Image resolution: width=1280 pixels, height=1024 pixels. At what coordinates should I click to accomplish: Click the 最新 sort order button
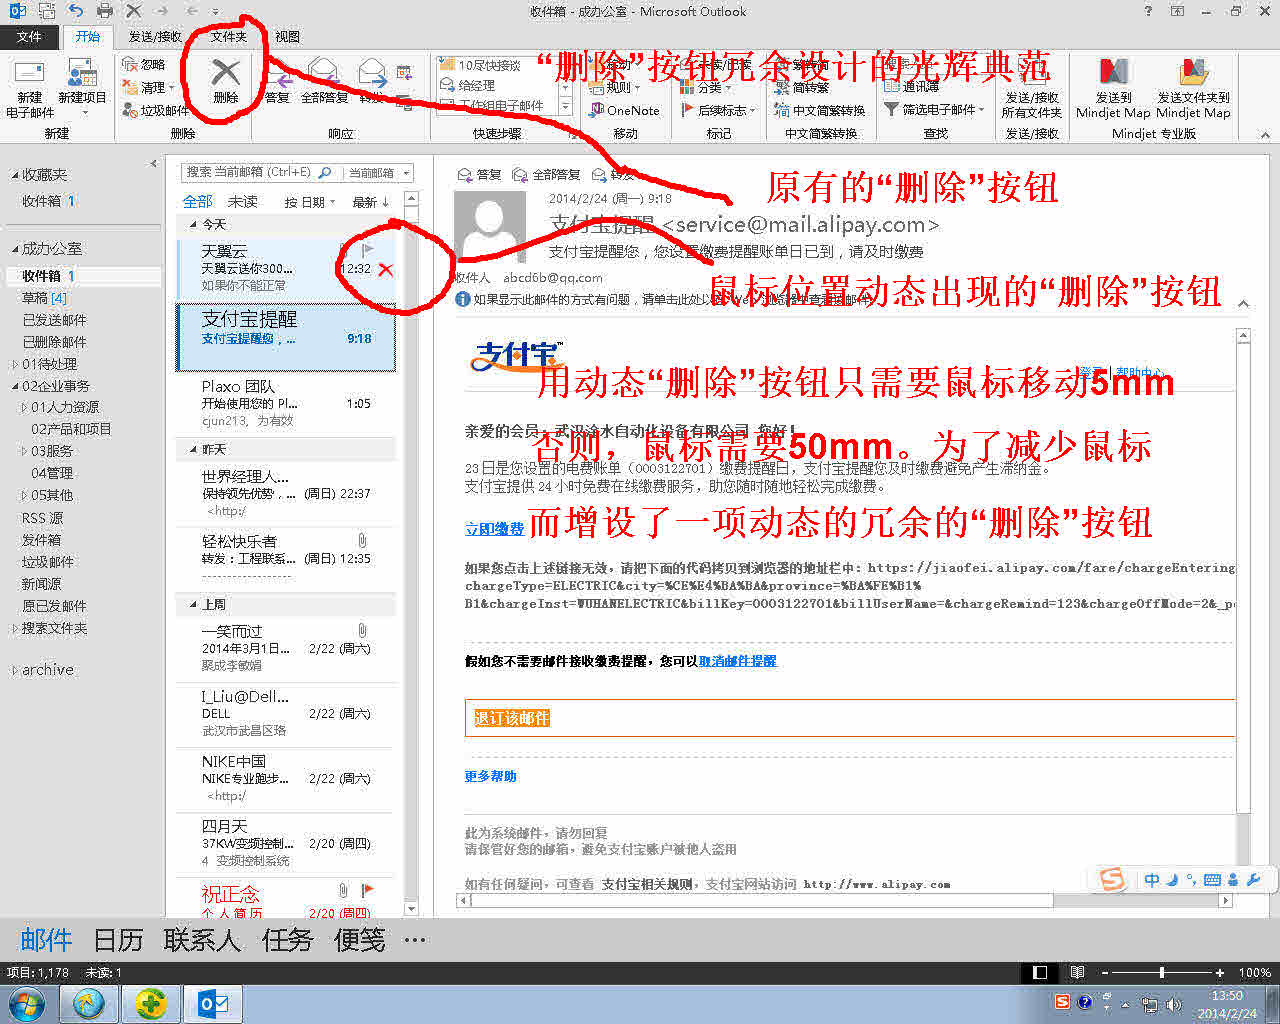point(371,202)
